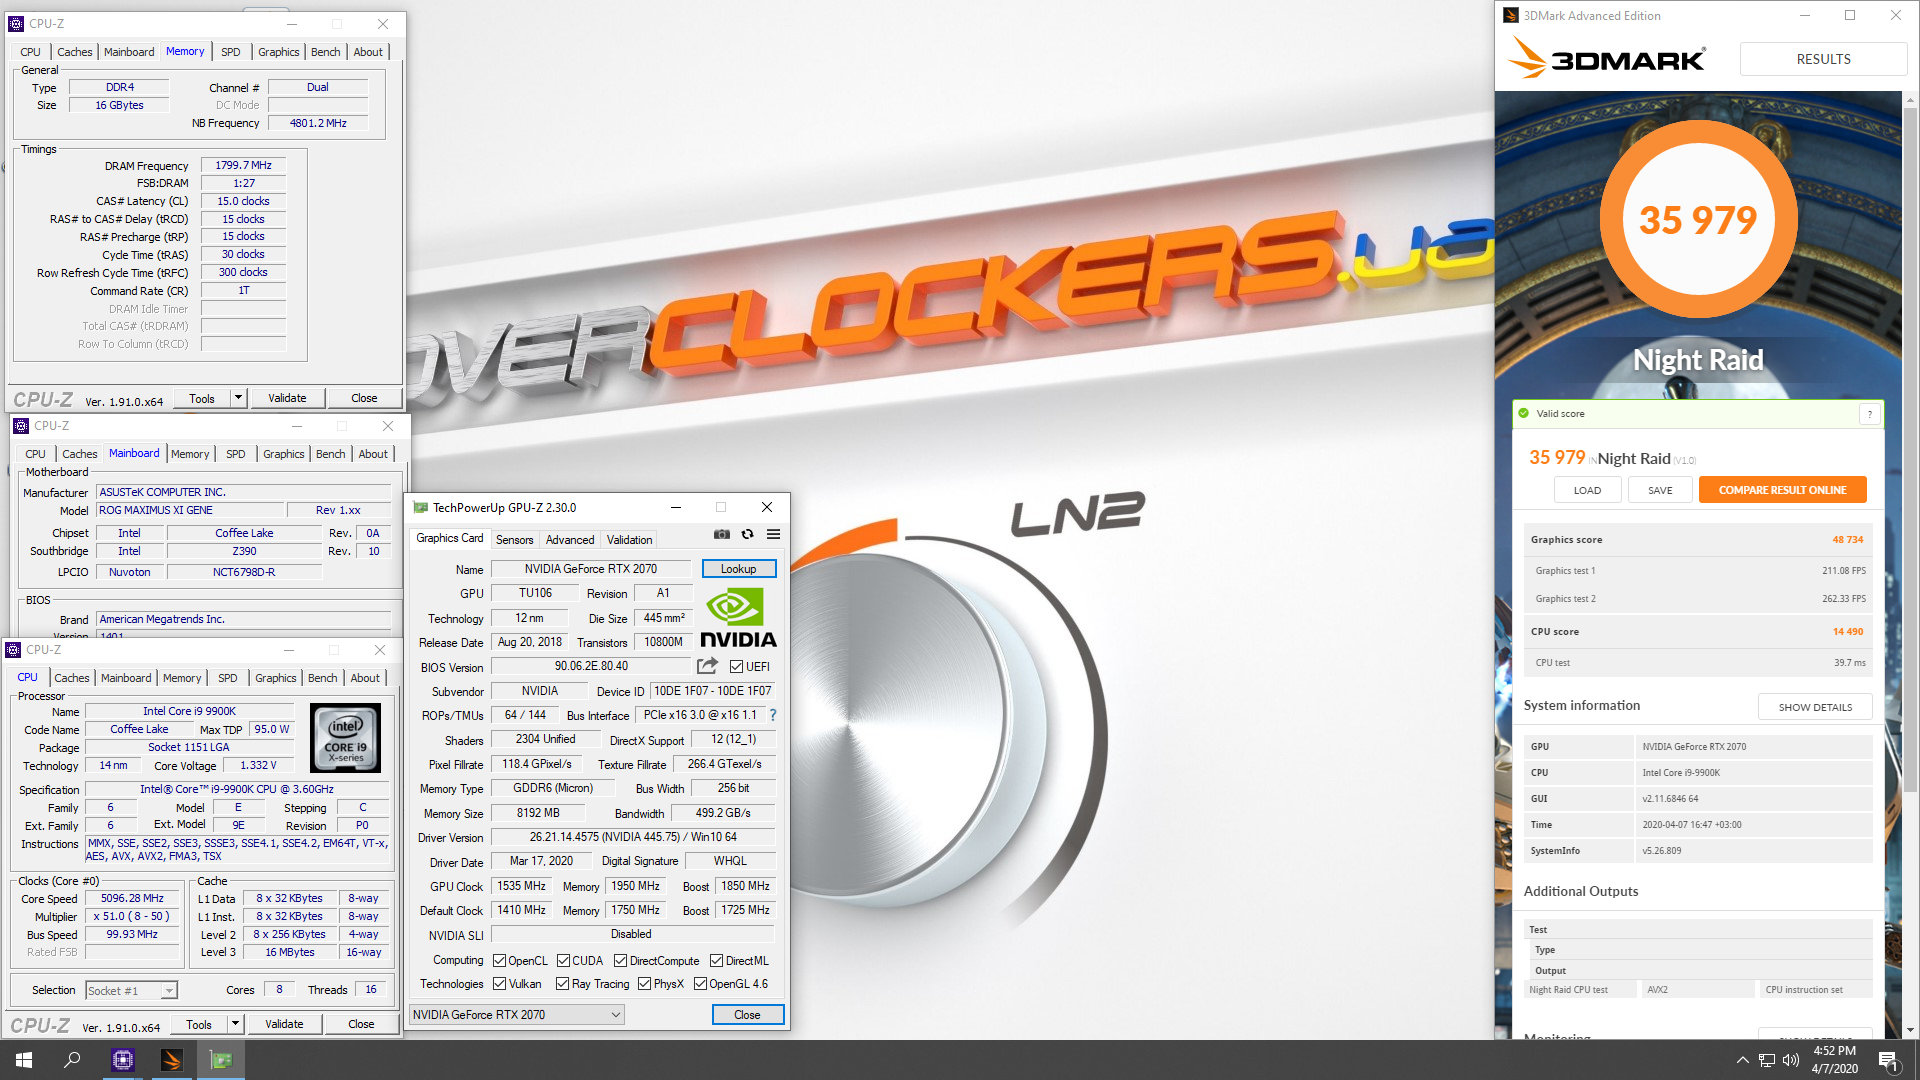This screenshot has height=1080, width=1920.
Task: Click the valid score green check icon
Action: click(1524, 413)
